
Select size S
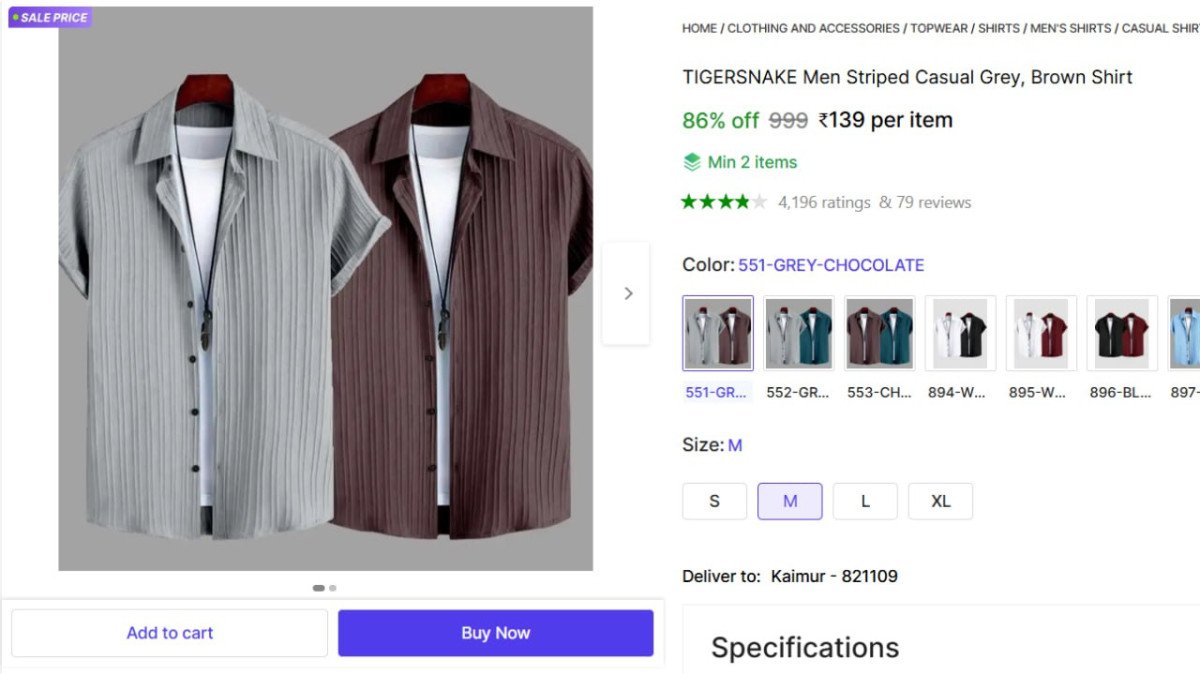714,500
